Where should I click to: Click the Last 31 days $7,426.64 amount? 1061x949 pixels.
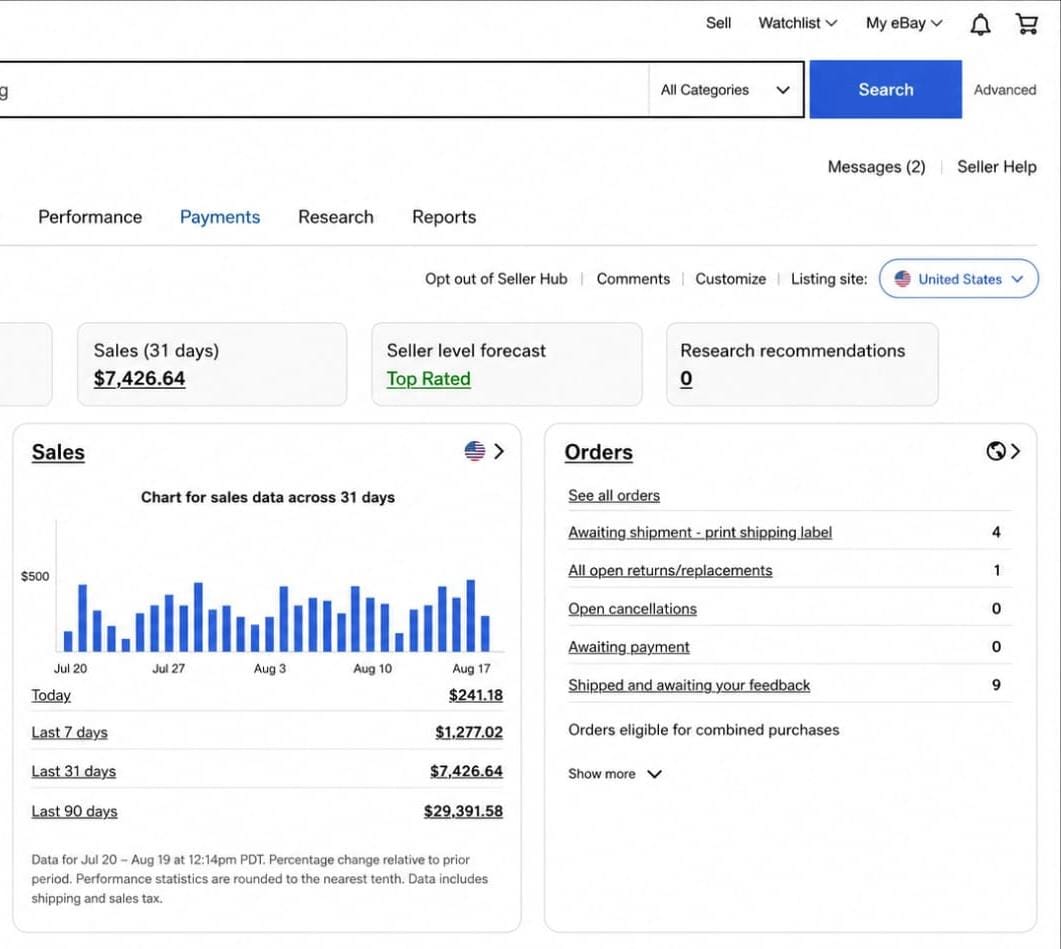pos(466,772)
